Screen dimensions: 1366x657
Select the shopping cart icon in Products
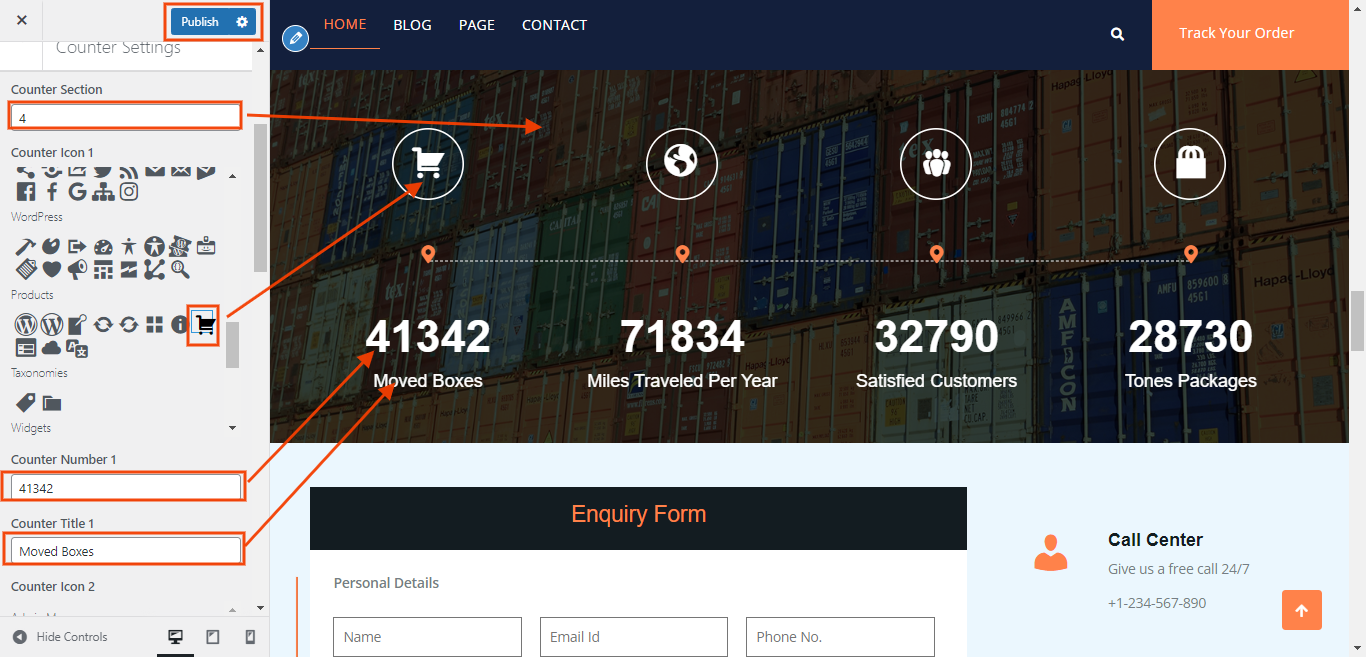tap(204, 324)
